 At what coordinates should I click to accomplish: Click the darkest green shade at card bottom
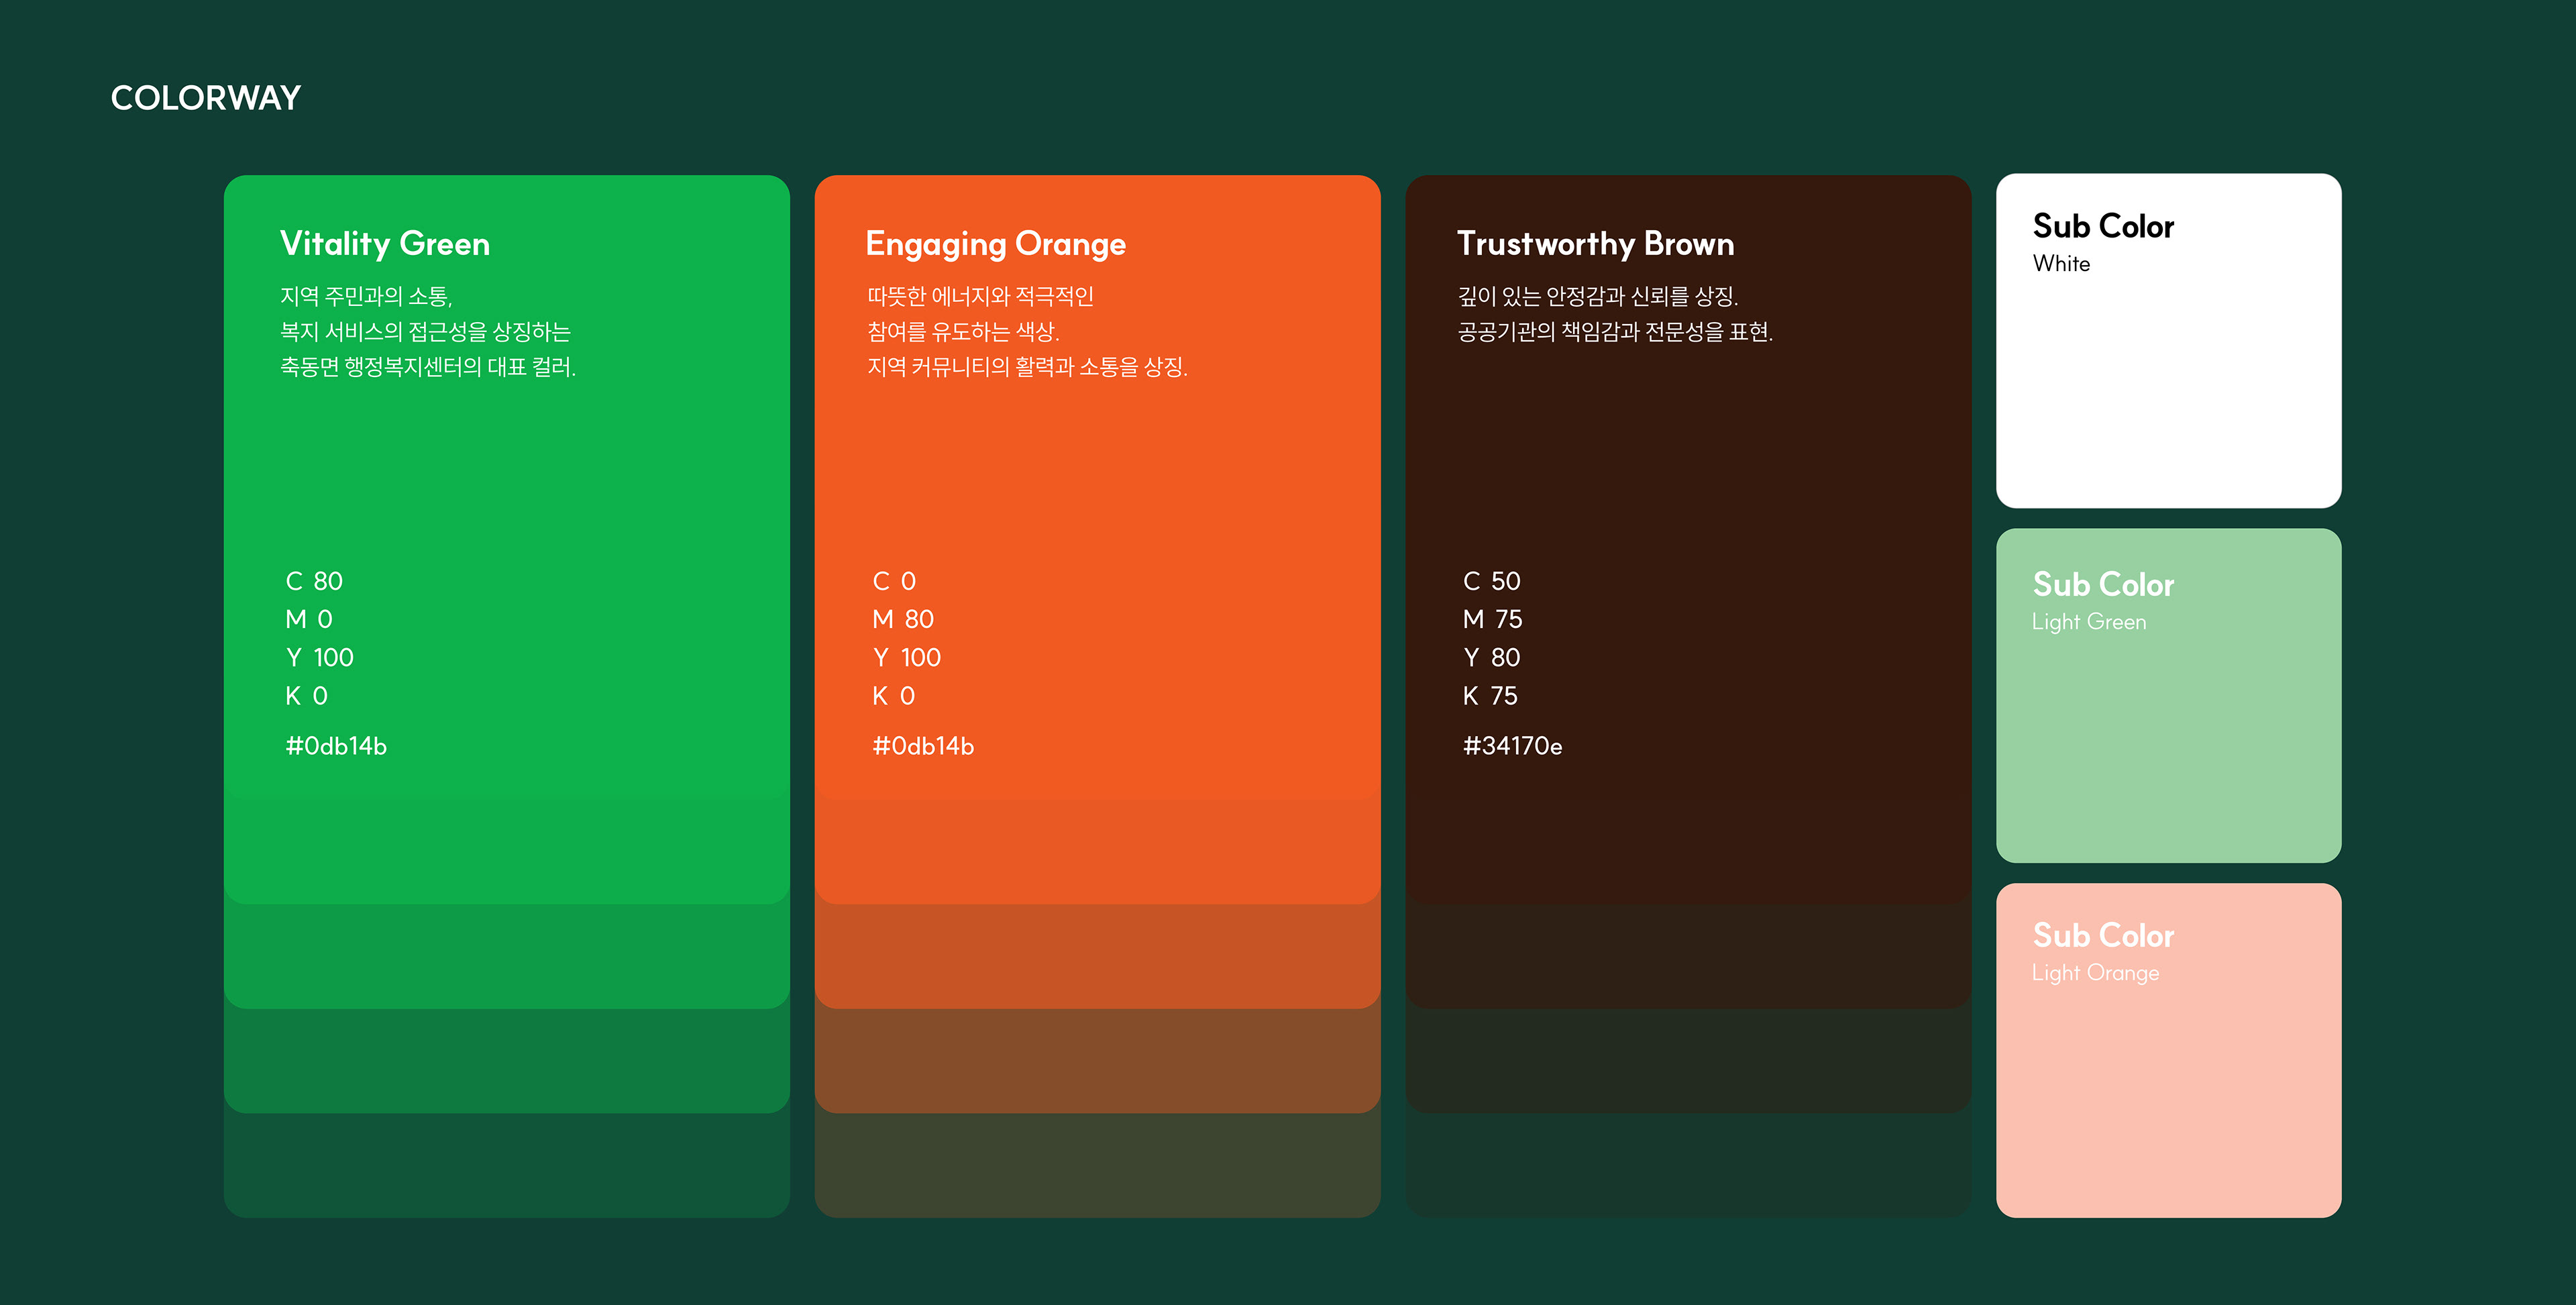pos(506,1166)
